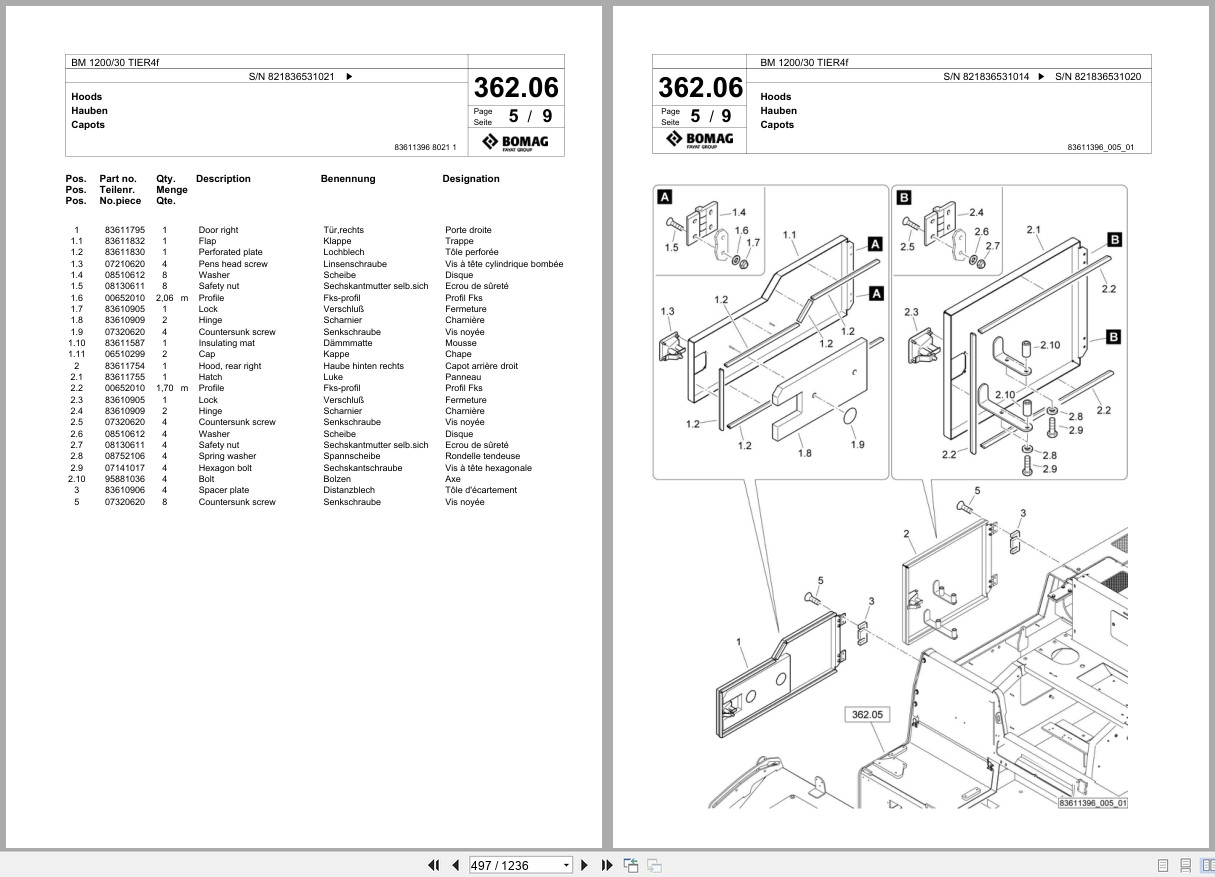Select the Spacer plate description

pos(224,490)
